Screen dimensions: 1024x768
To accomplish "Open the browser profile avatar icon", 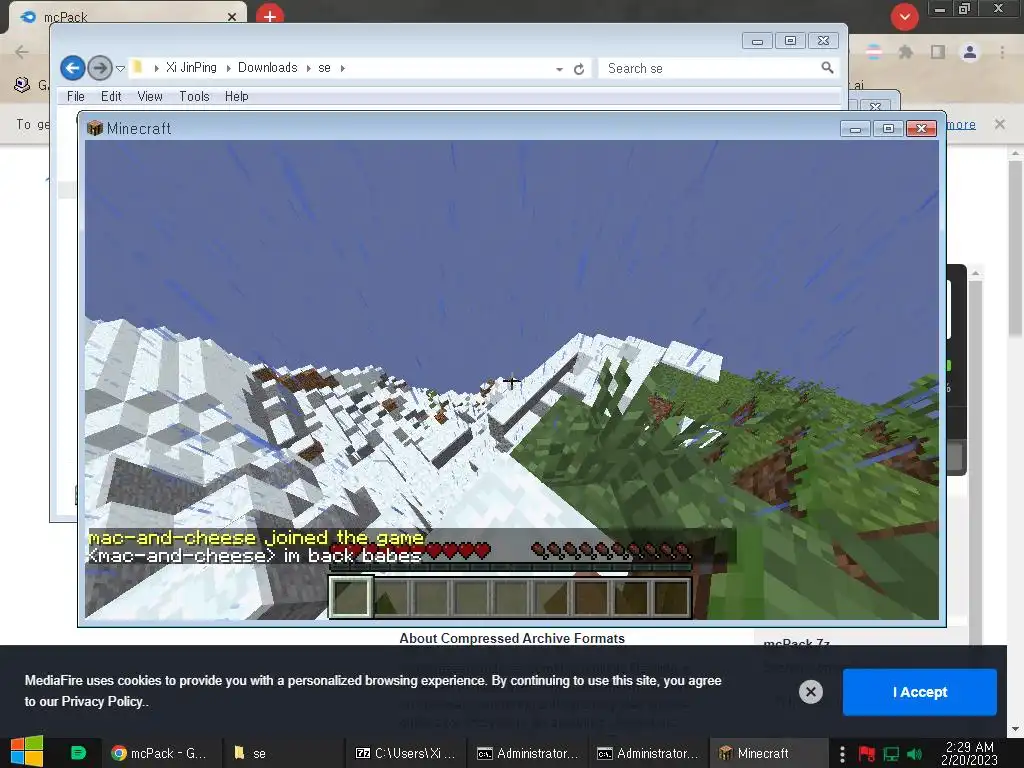I will pos(970,52).
